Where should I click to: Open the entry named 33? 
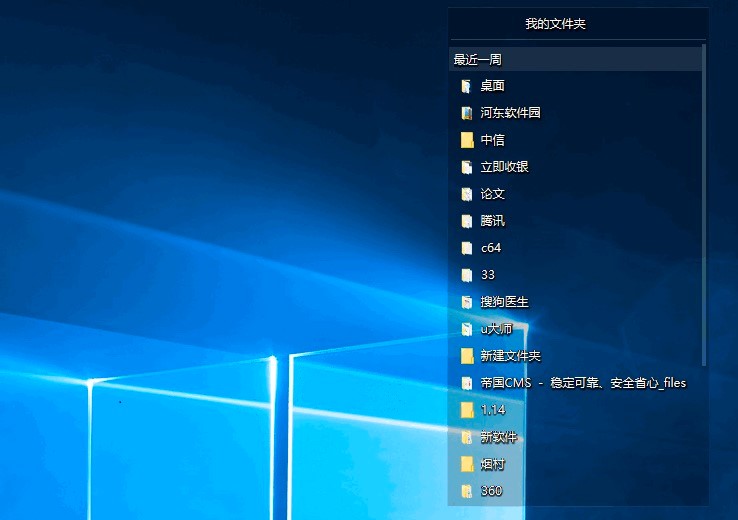[488, 275]
